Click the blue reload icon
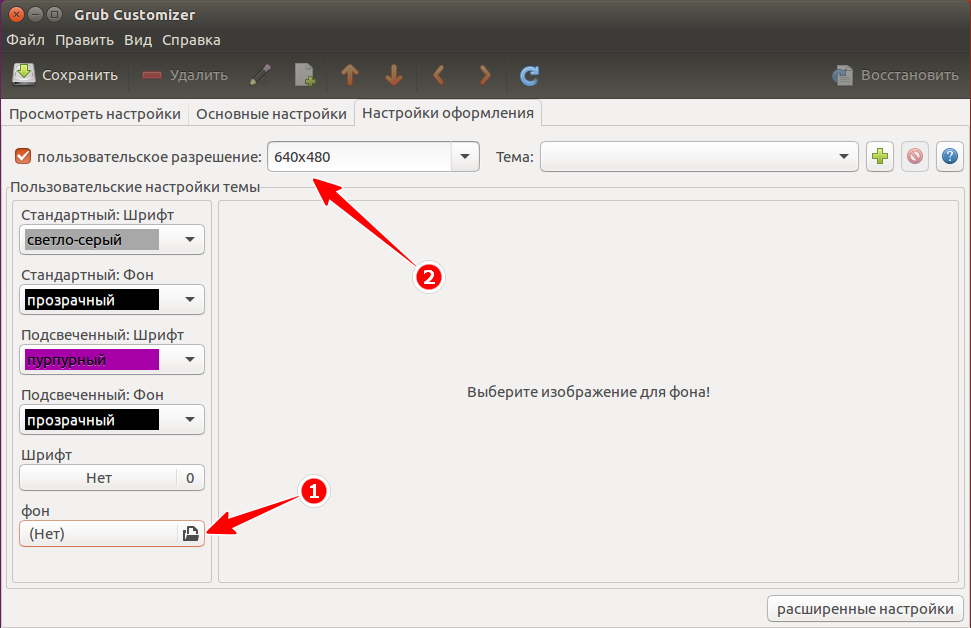Viewport: 971px width, 628px height. pos(529,75)
